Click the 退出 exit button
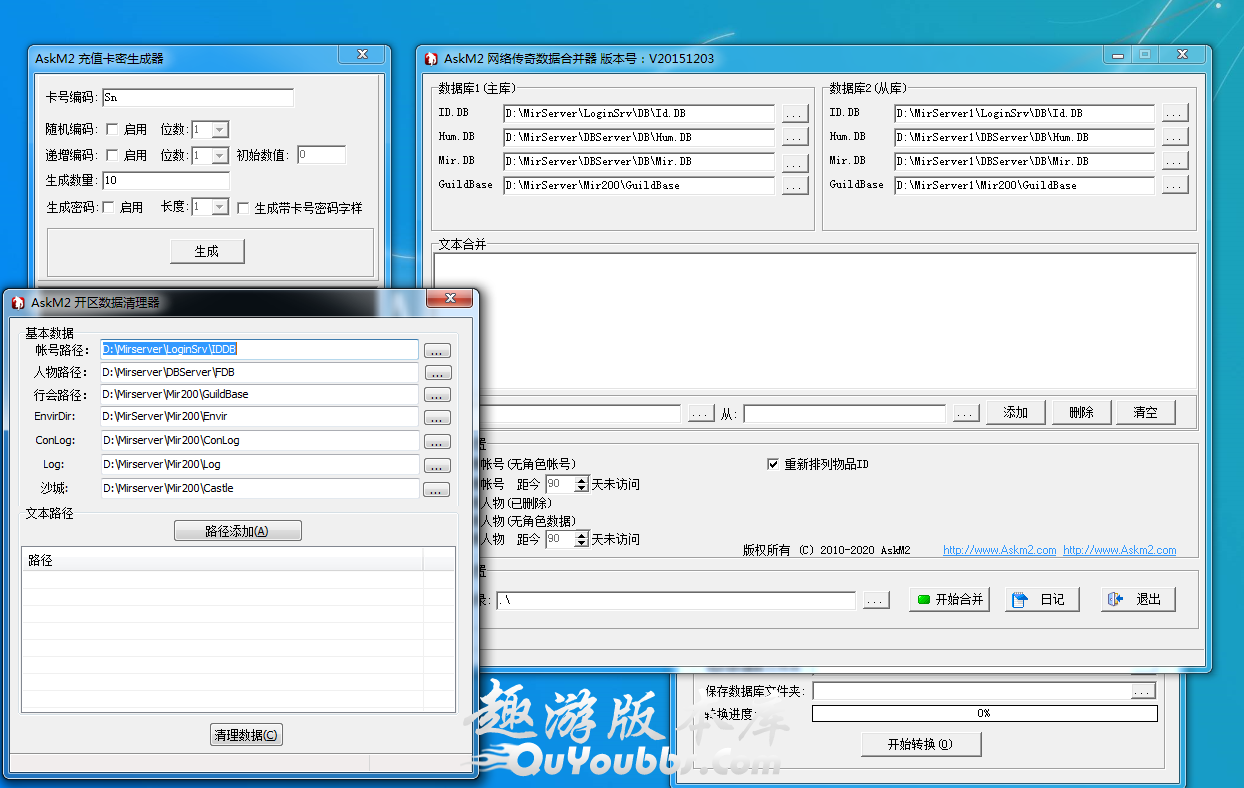The height and width of the screenshot is (788, 1244). click(1138, 599)
